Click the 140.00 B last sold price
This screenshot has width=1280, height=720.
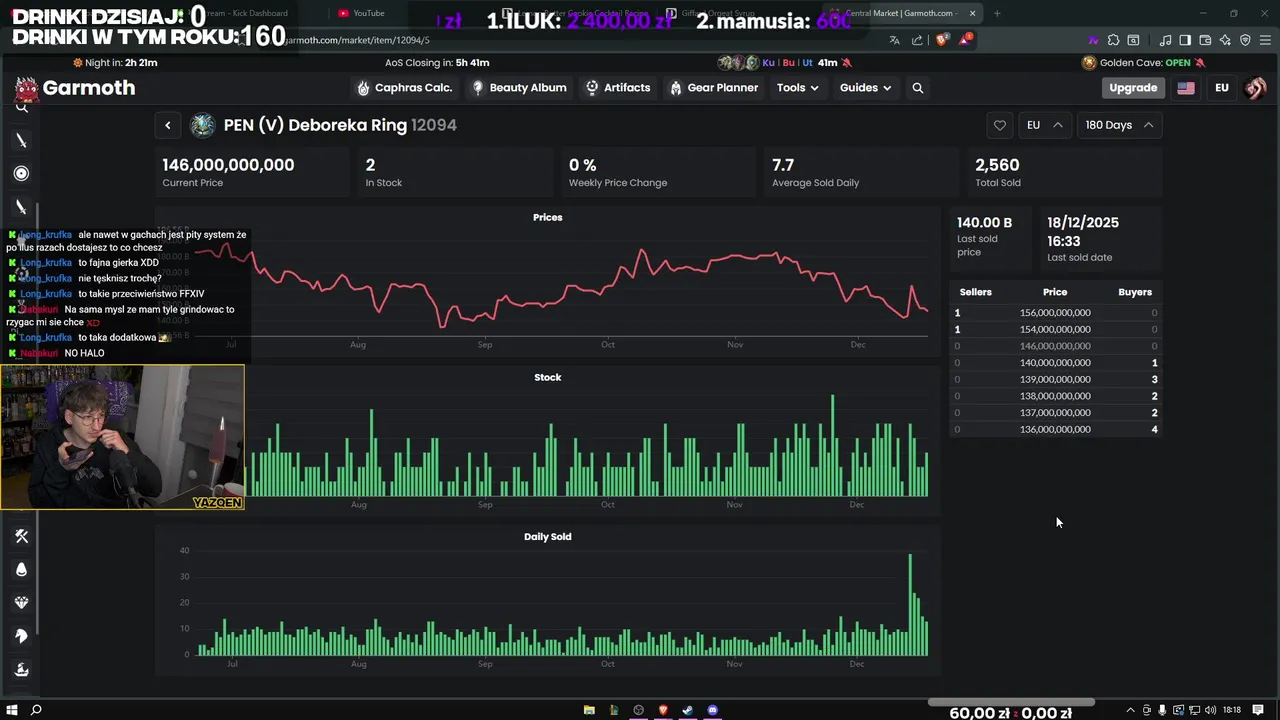coord(985,222)
